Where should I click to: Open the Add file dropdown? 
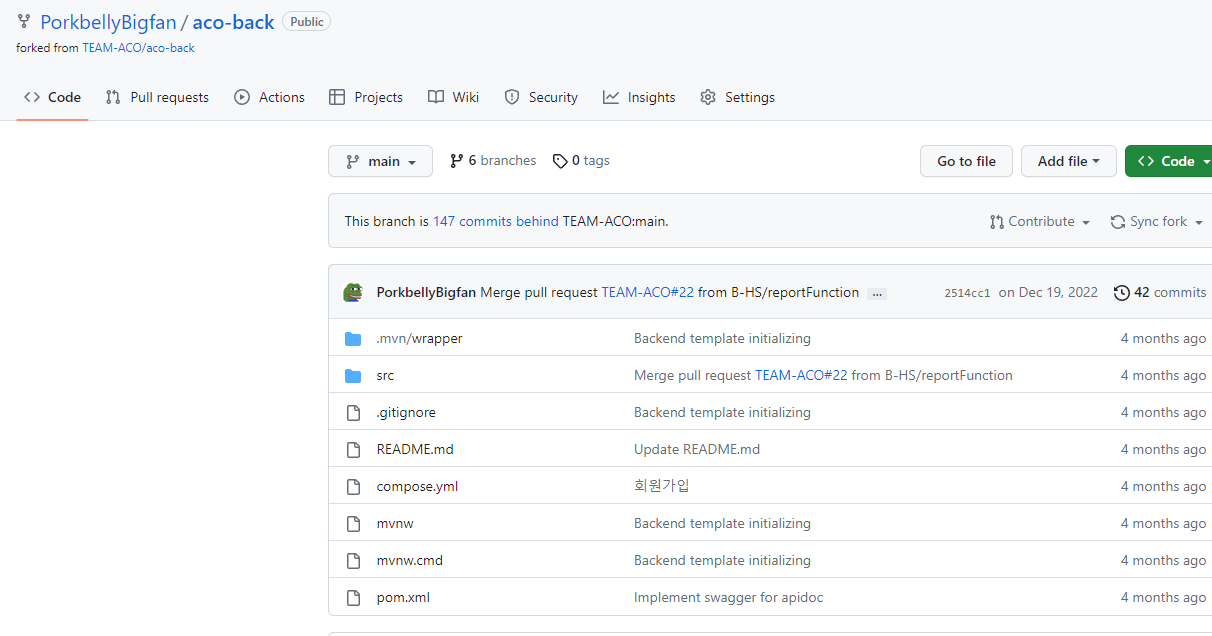(1069, 161)
